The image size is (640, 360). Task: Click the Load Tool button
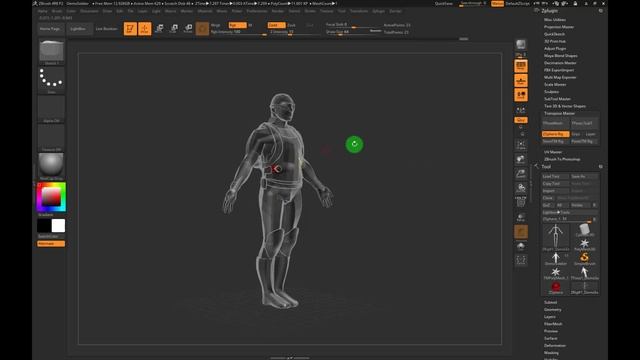[x=555, y=176]
